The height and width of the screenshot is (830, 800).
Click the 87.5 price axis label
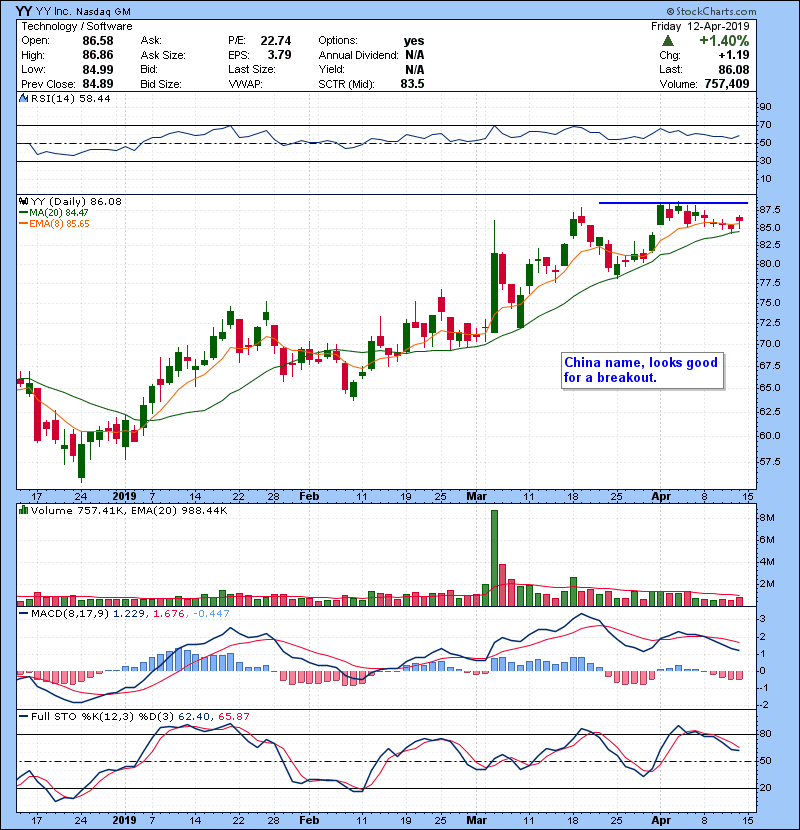pyautogui.click(x=770, y=210)
